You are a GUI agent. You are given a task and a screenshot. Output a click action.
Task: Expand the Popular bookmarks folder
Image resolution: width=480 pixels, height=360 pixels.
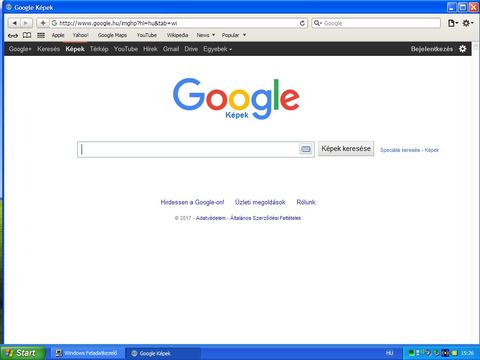[234, 35]
